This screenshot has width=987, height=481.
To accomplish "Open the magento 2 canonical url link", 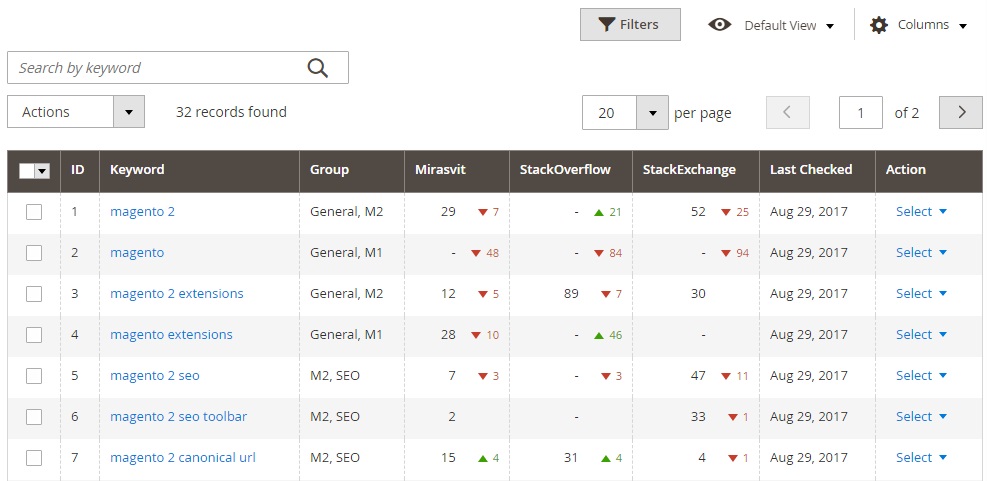I will click(x=183, y=458).
